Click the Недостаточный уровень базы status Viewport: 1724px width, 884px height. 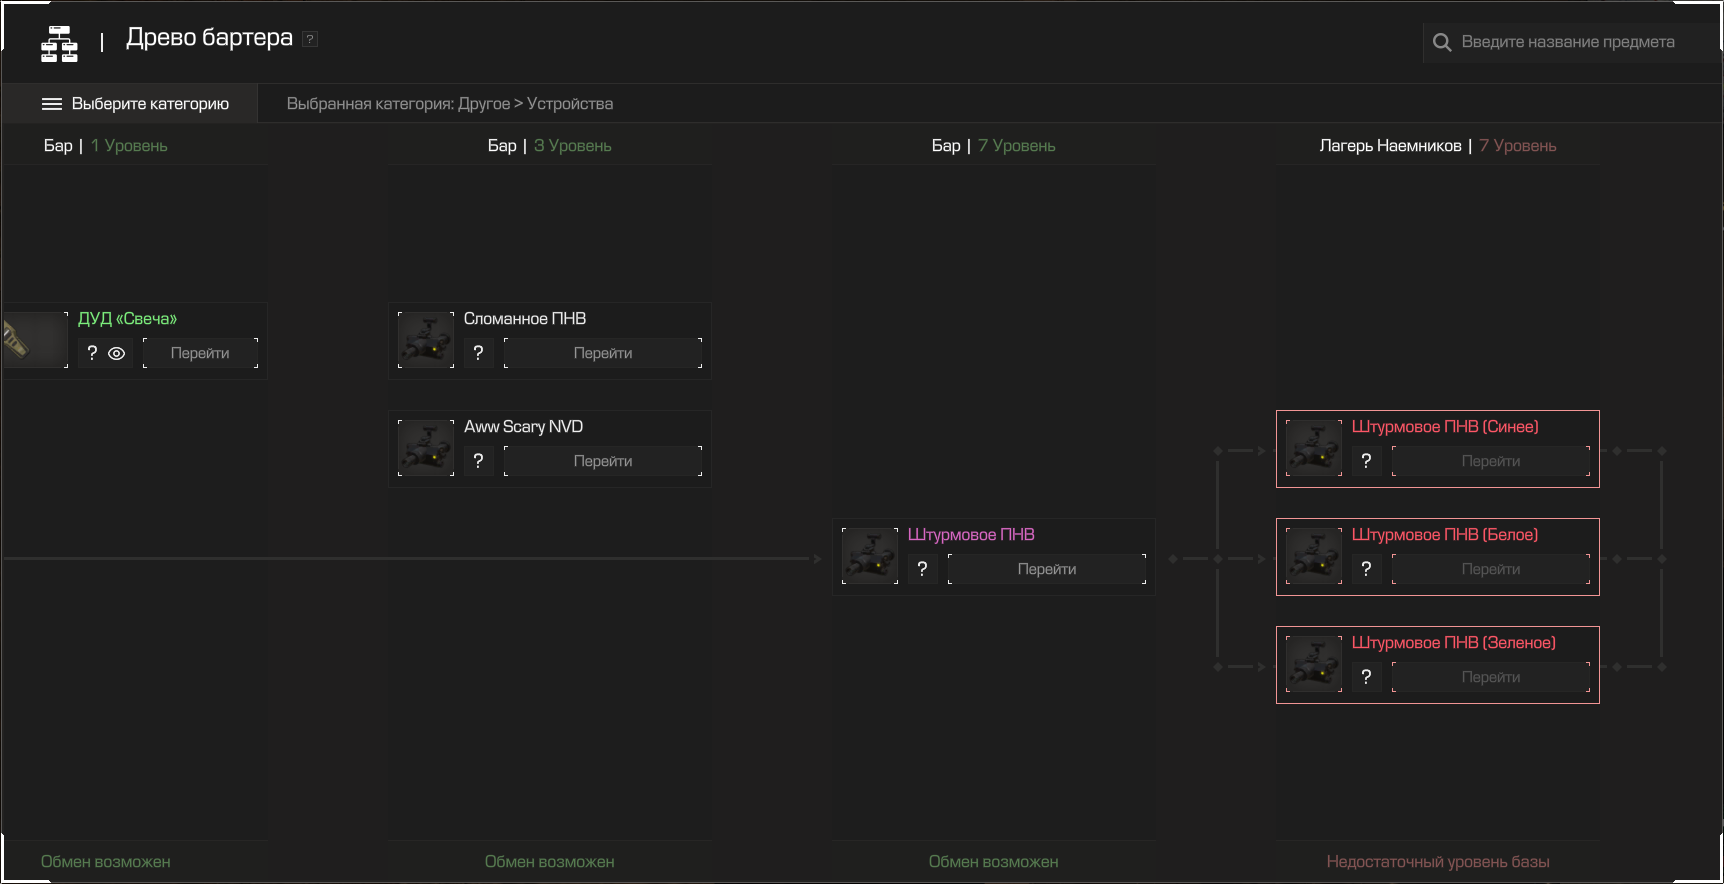pos(1438,862)
